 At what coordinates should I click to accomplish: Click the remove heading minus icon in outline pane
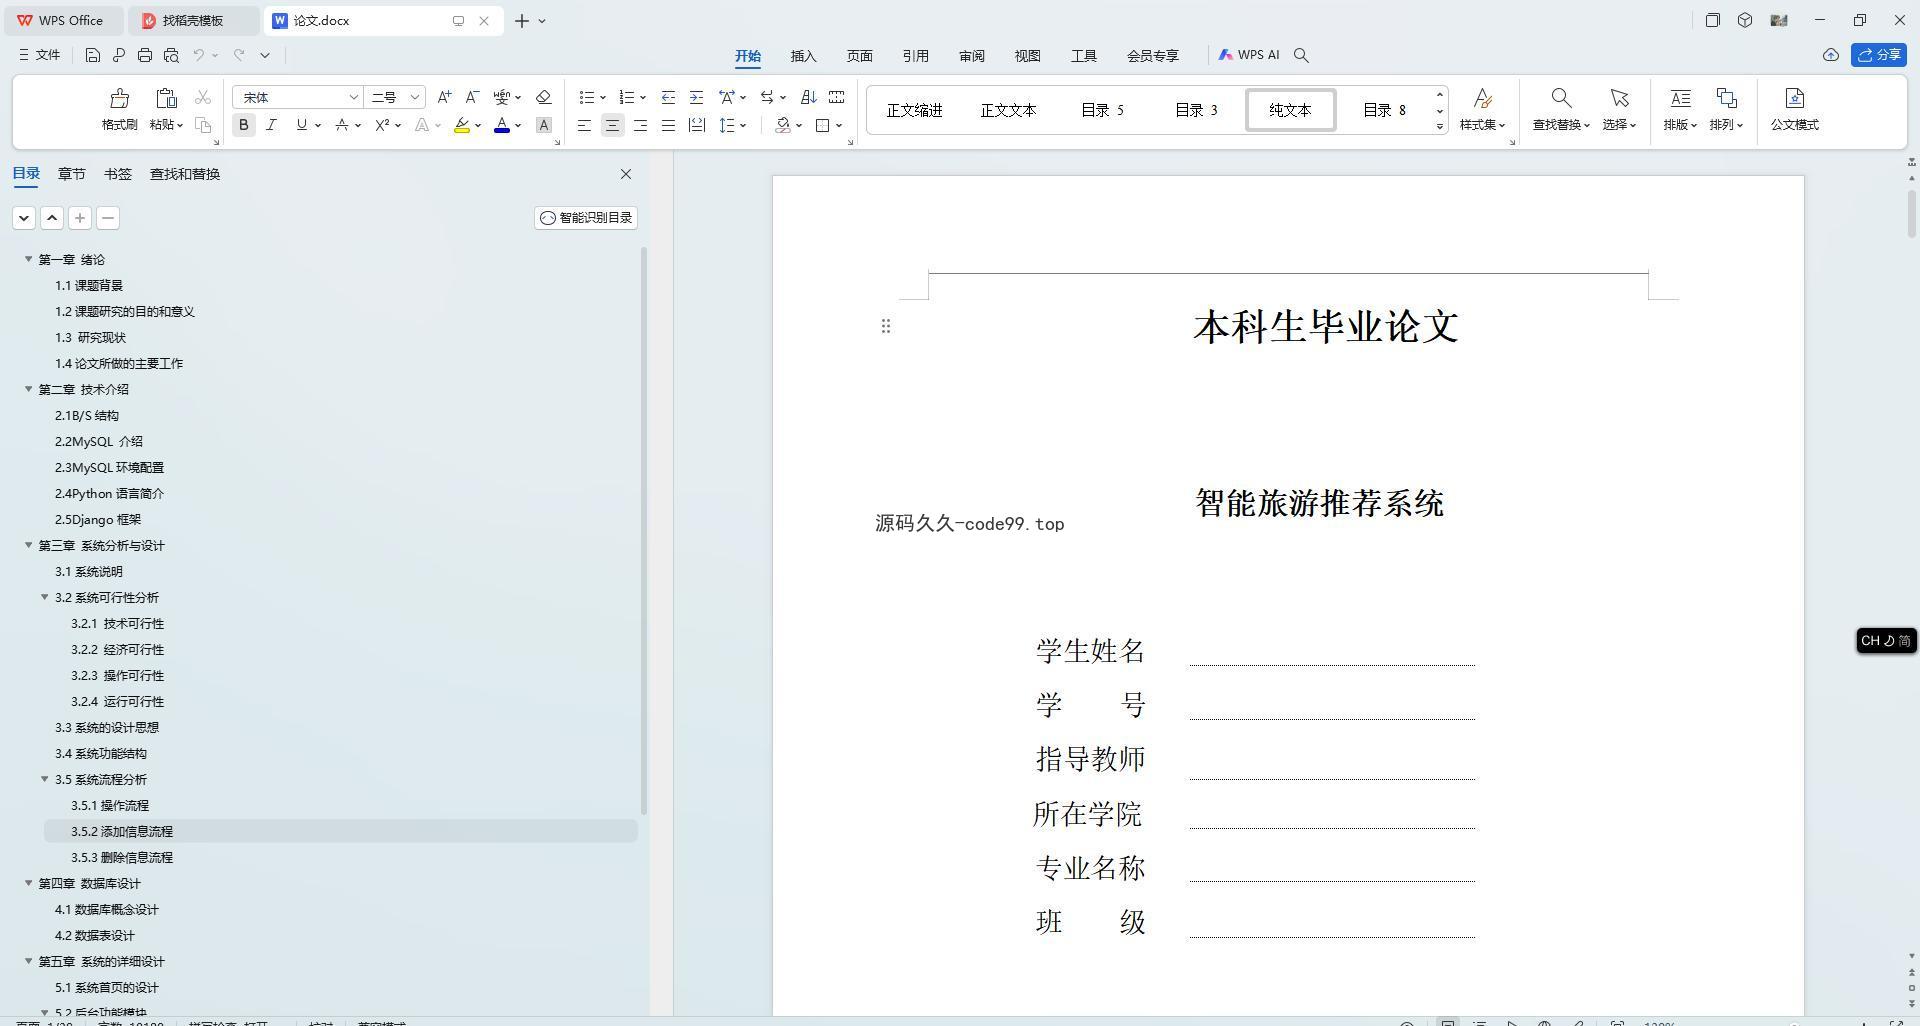point(108,218)
